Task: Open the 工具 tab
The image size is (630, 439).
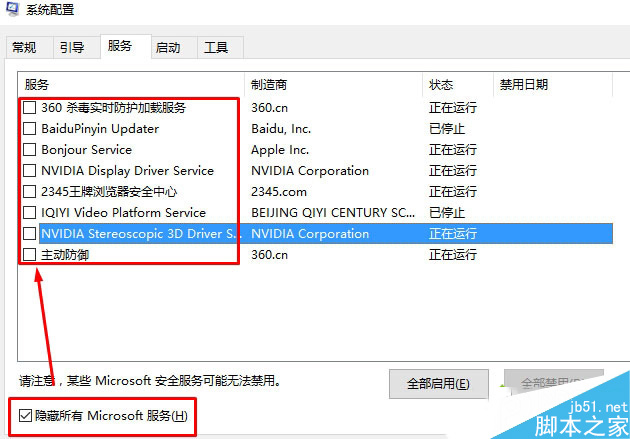Action: (215, 48)
